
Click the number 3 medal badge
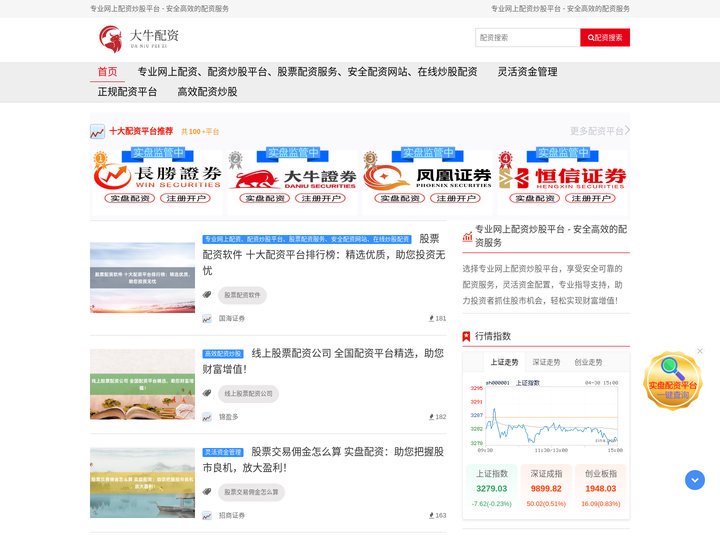click(x=370, y=160)
